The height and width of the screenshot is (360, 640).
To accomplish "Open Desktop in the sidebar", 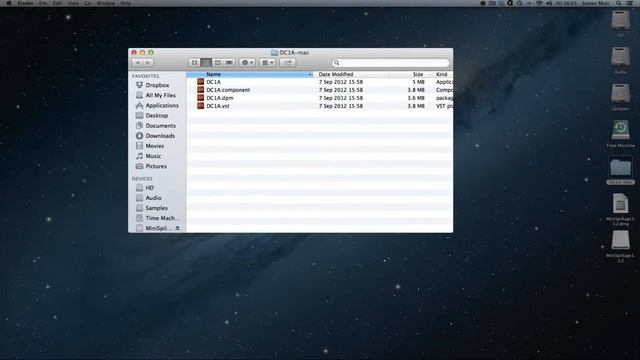I will point(156,116).
